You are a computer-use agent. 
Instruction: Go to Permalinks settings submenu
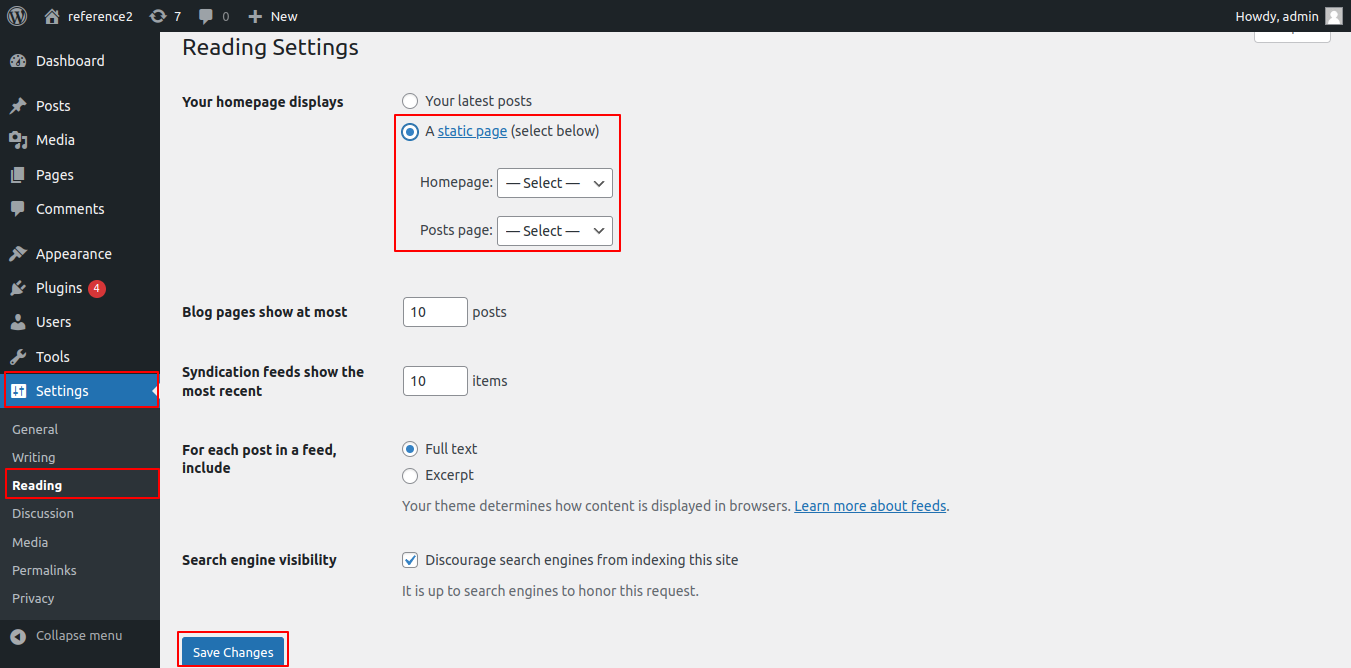[44, 570]
